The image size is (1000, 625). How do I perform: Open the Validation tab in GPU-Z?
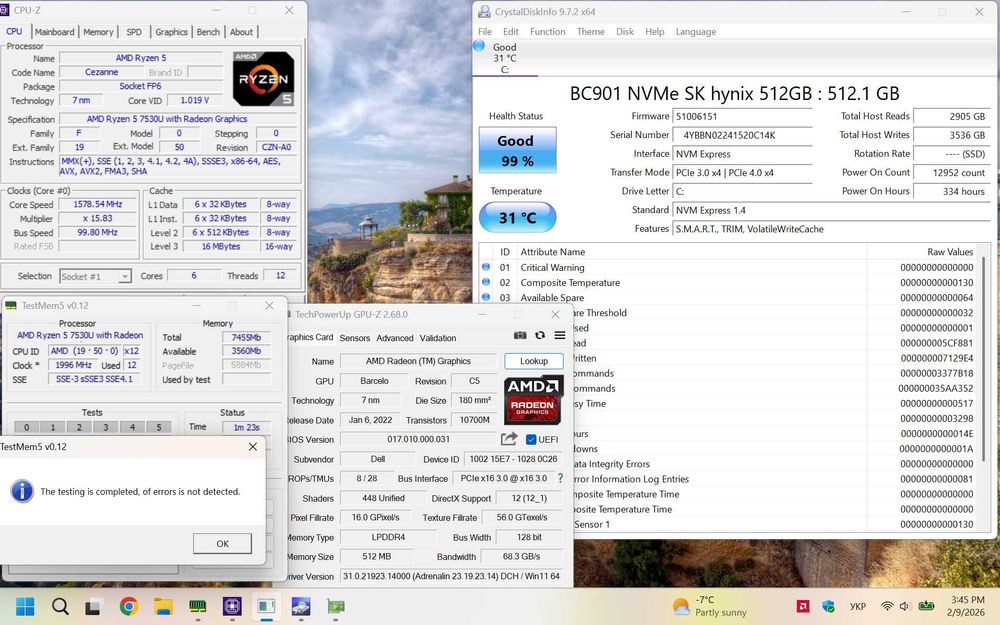(438, 338)
